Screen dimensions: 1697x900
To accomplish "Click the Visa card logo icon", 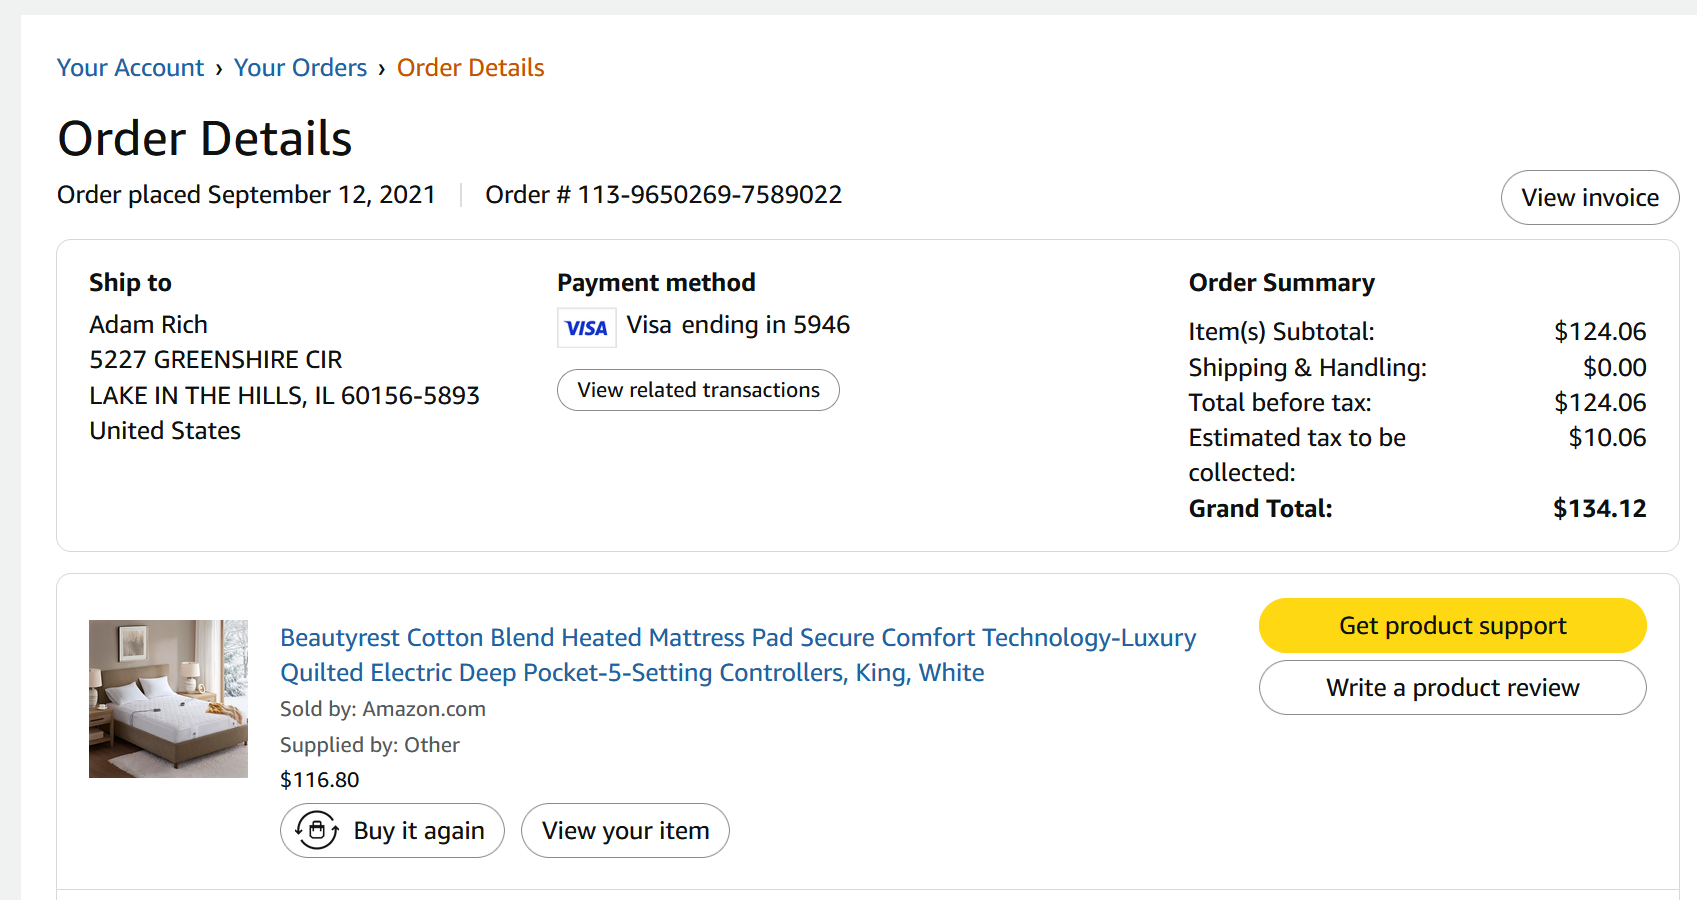I will pos(586,327).
